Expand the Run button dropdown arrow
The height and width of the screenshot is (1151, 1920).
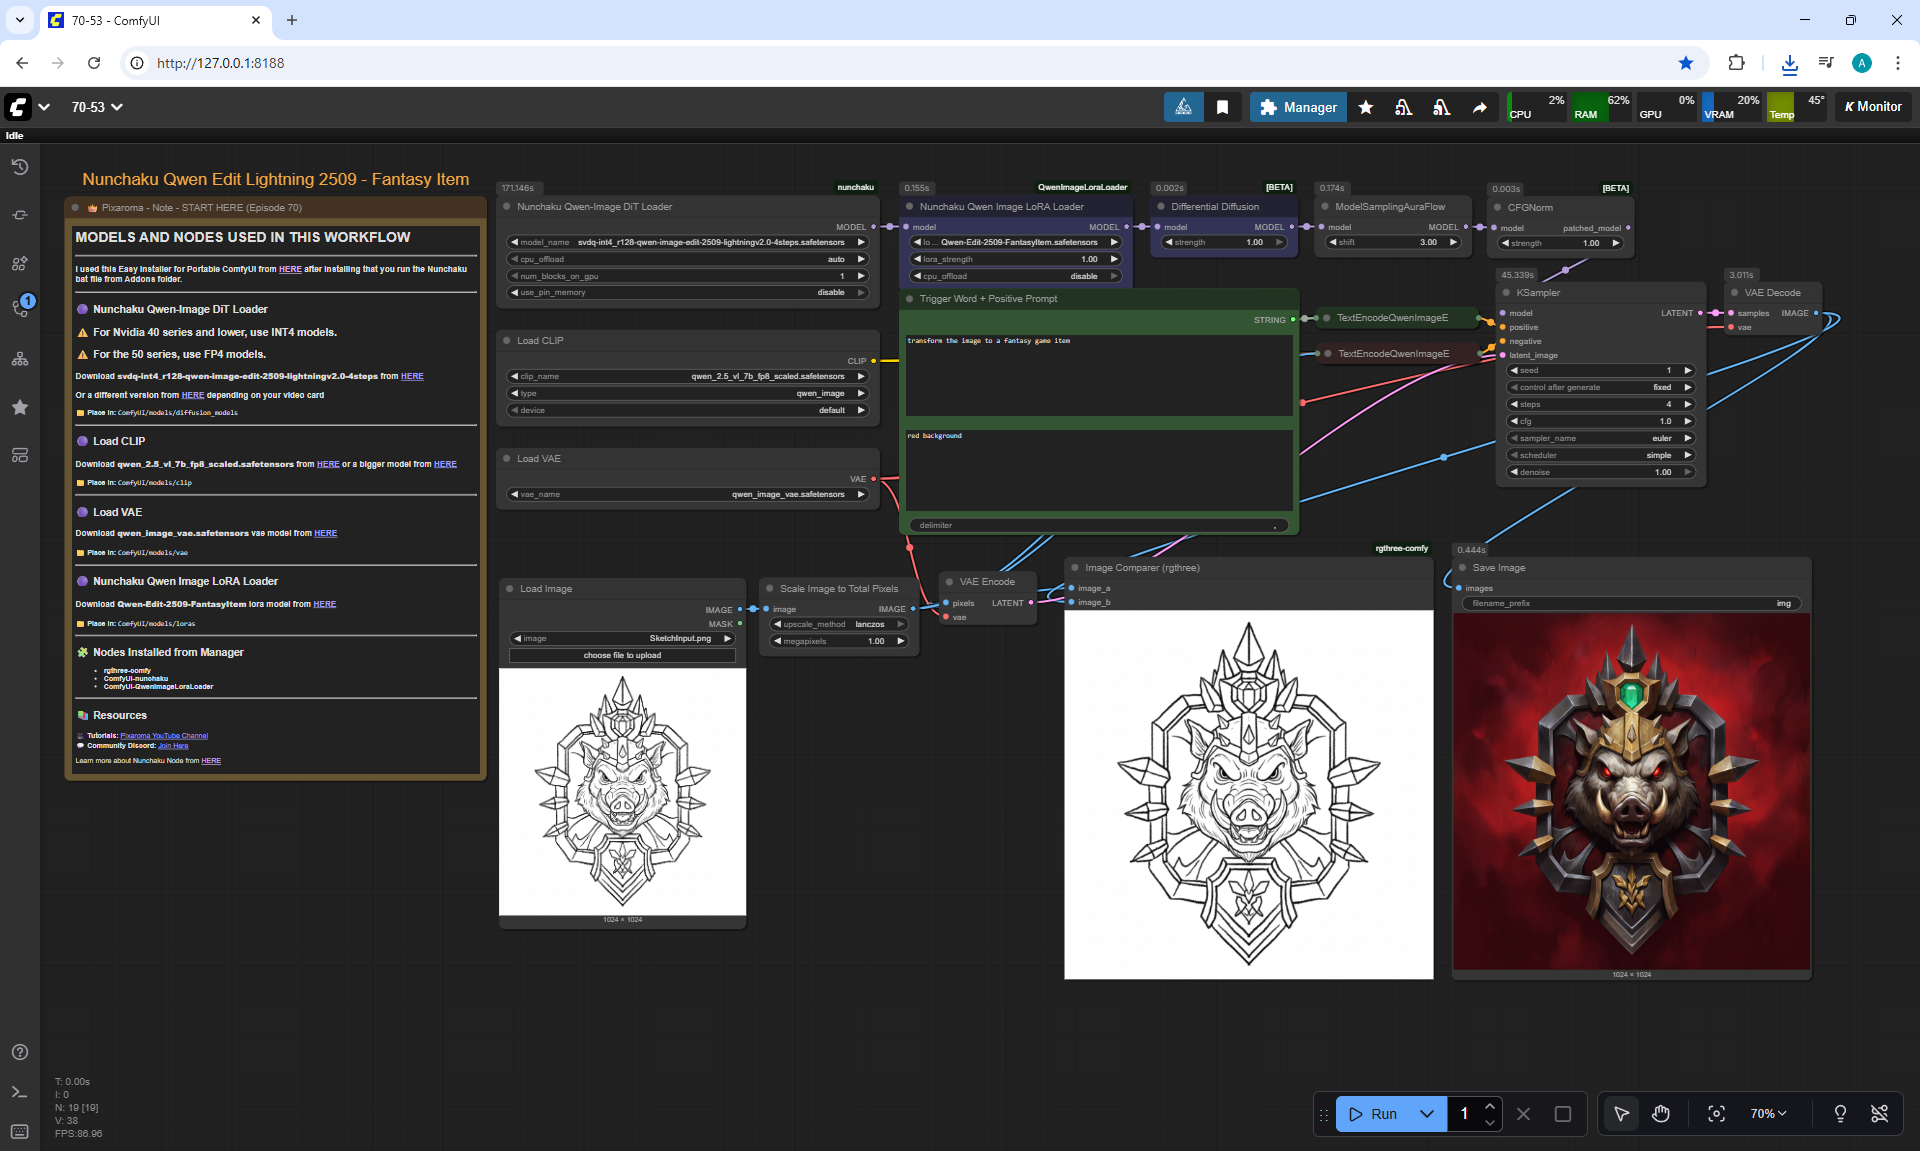(x=1427, y=1114)
